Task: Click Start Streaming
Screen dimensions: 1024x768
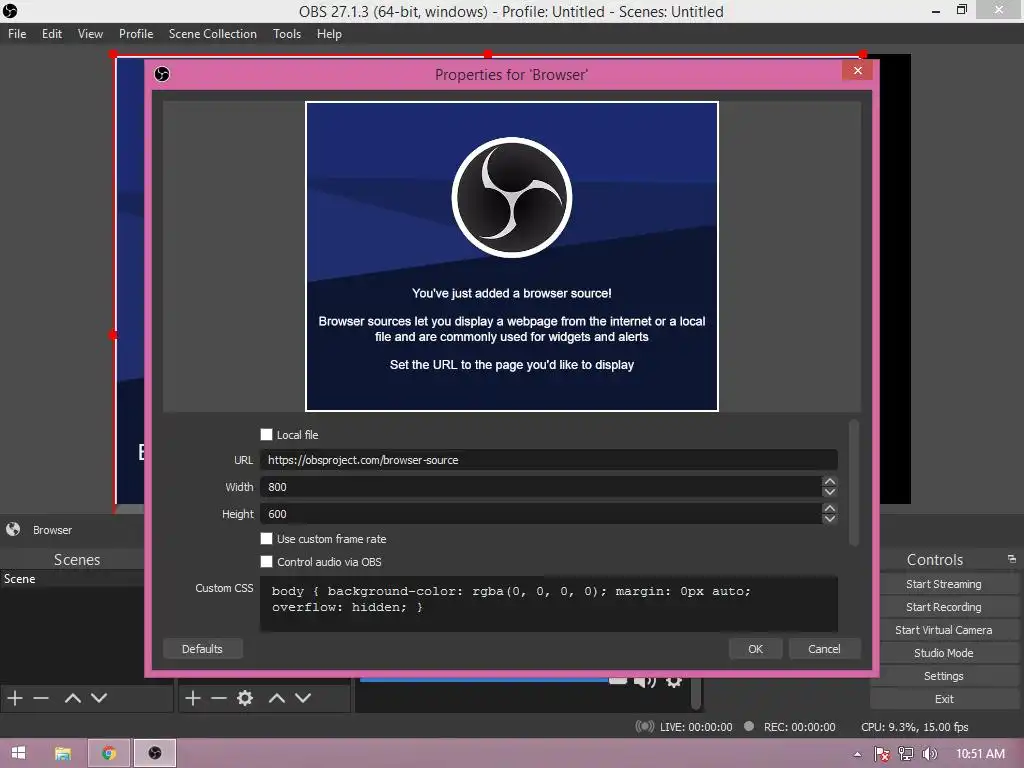Action: (x=943, y=584)
